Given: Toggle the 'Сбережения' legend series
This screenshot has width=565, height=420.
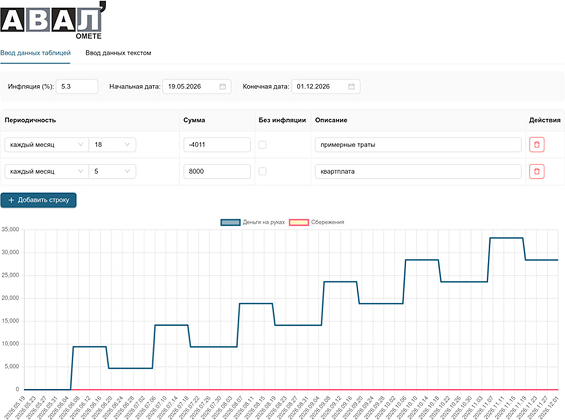Looking at the screenshot, I should tap(317, 222).
